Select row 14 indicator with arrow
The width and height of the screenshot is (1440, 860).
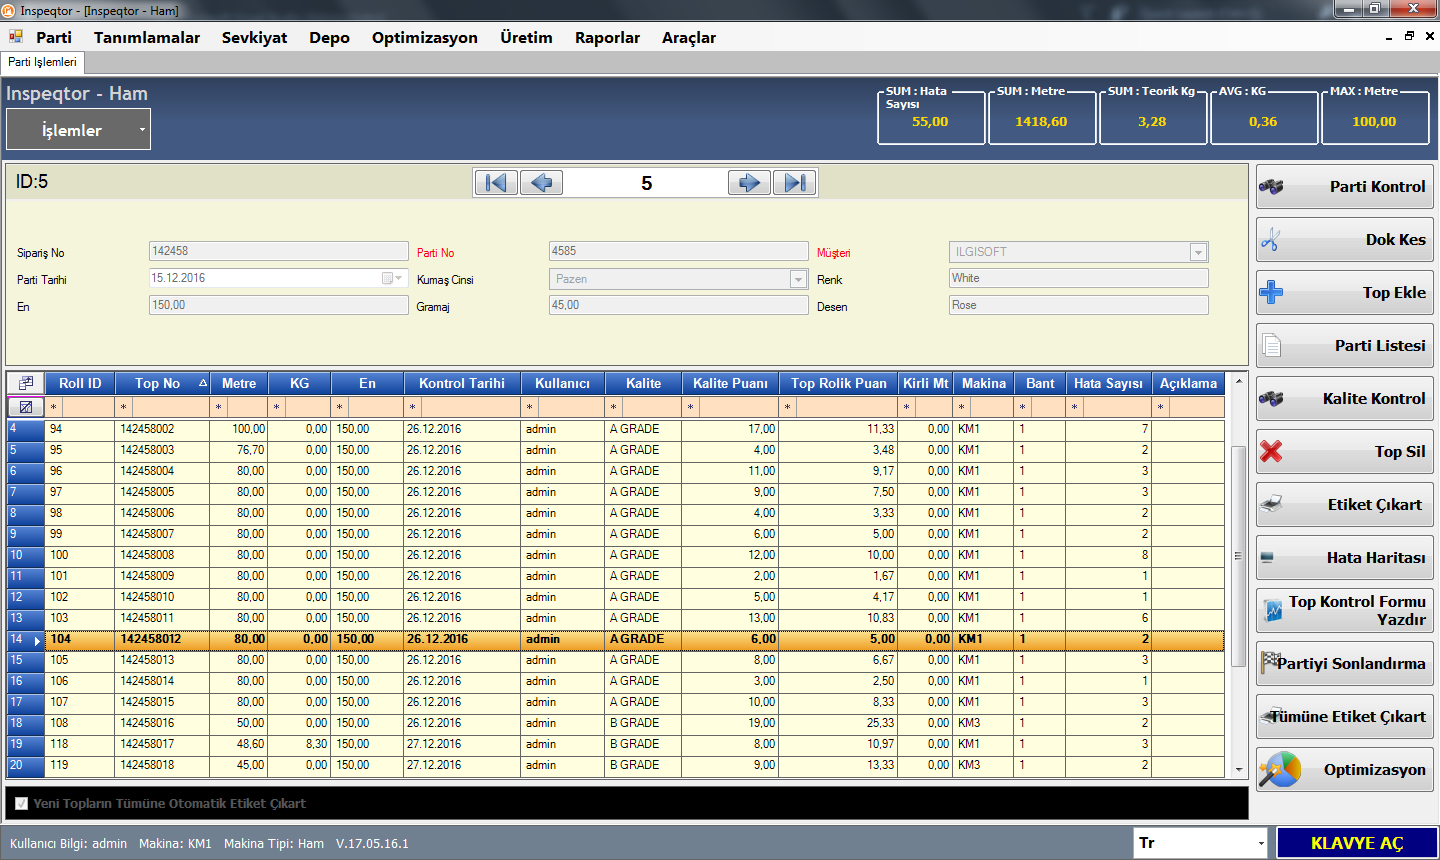point(25,640)
